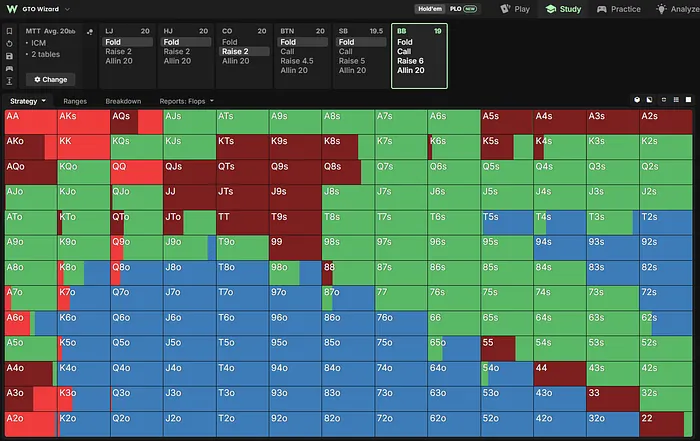Screen dimensions: 700x441
Task: Open the Strategy dropdown arrow
Action: click(x=44, y=101)
